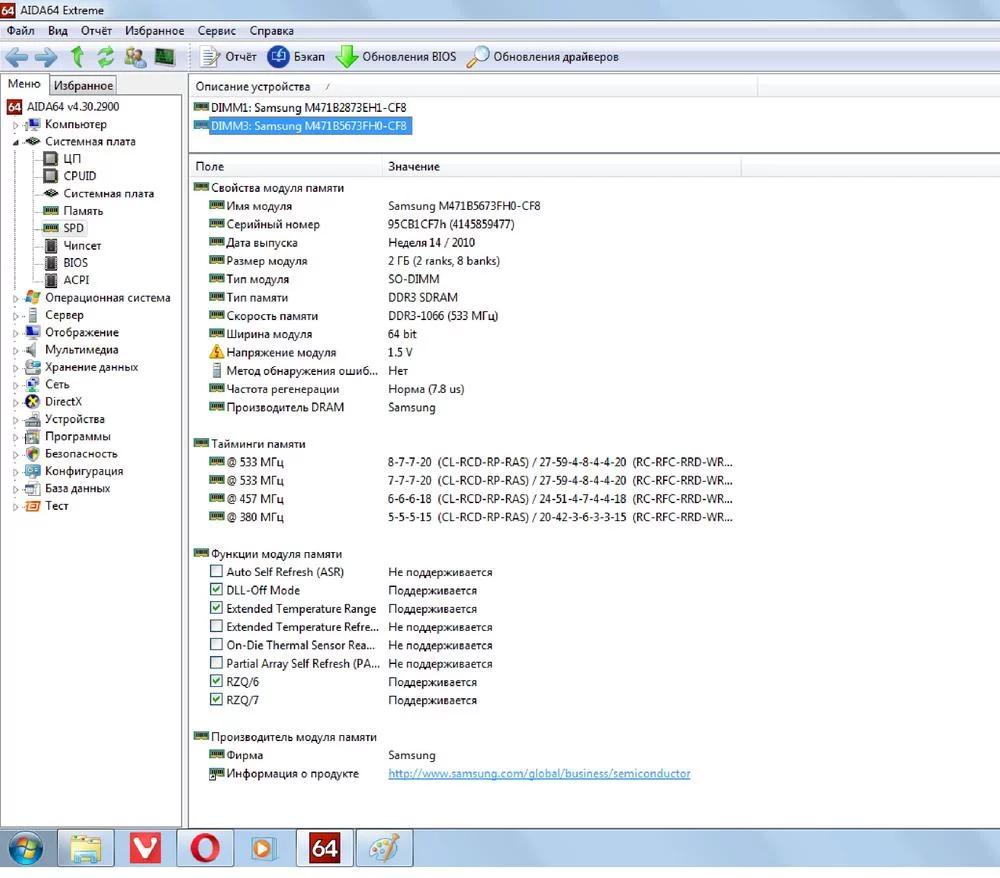Click the green Up arrow toolbar icon
The width and height of the screenshot is (1000, 878).
coord(77,57)
